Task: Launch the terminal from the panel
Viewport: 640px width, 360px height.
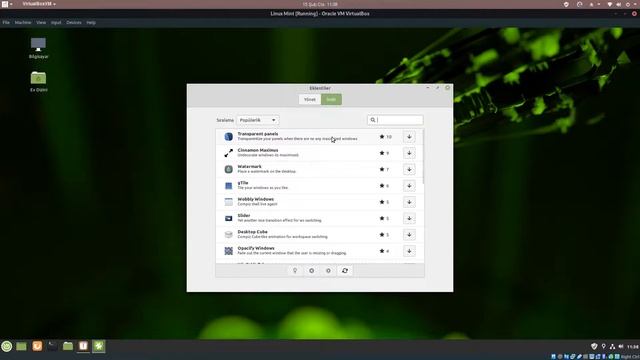Action: (x=52, y=347)
